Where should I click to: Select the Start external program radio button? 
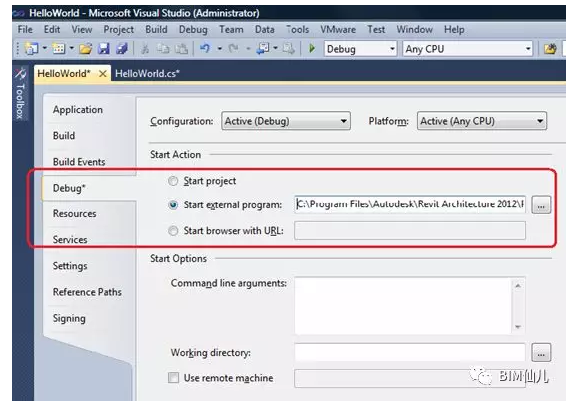coord(173,205)
